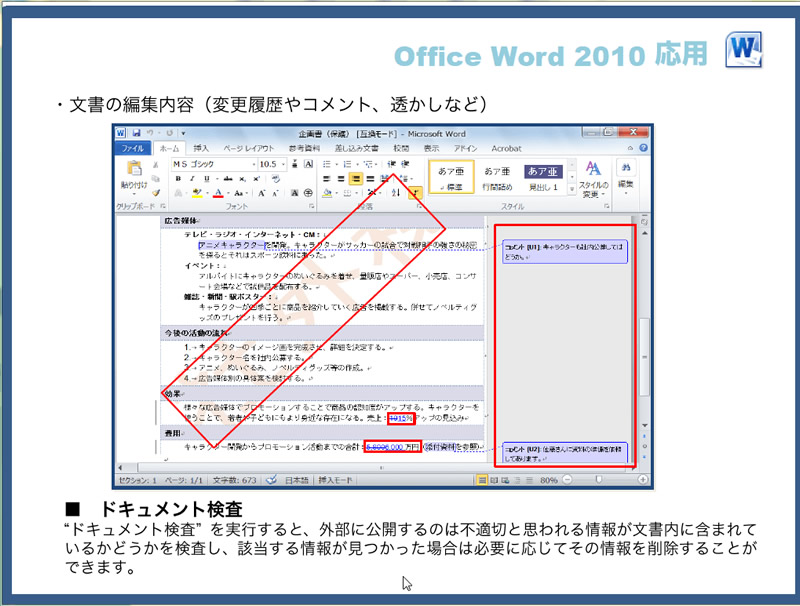Switch to Full Screen Reading view

pos(494,480)
